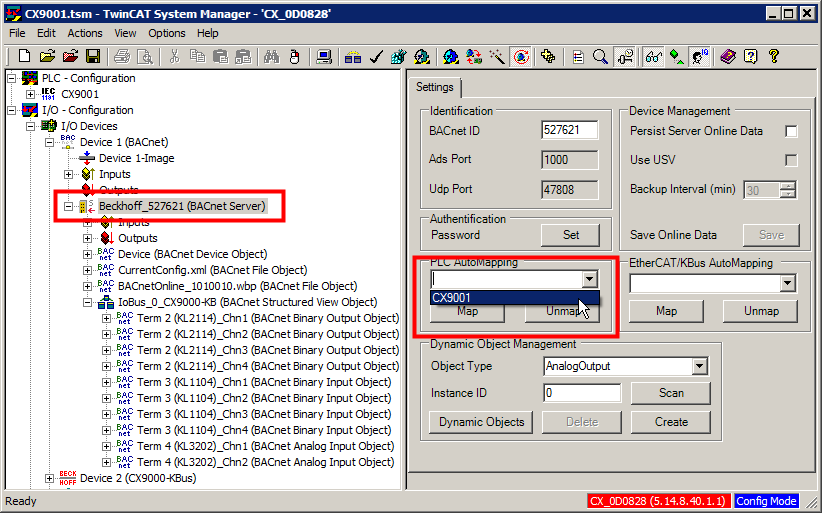
Task: Expand Term 2 (KL2114)_Chn1 Binary Output node
Action: (106, 319)
